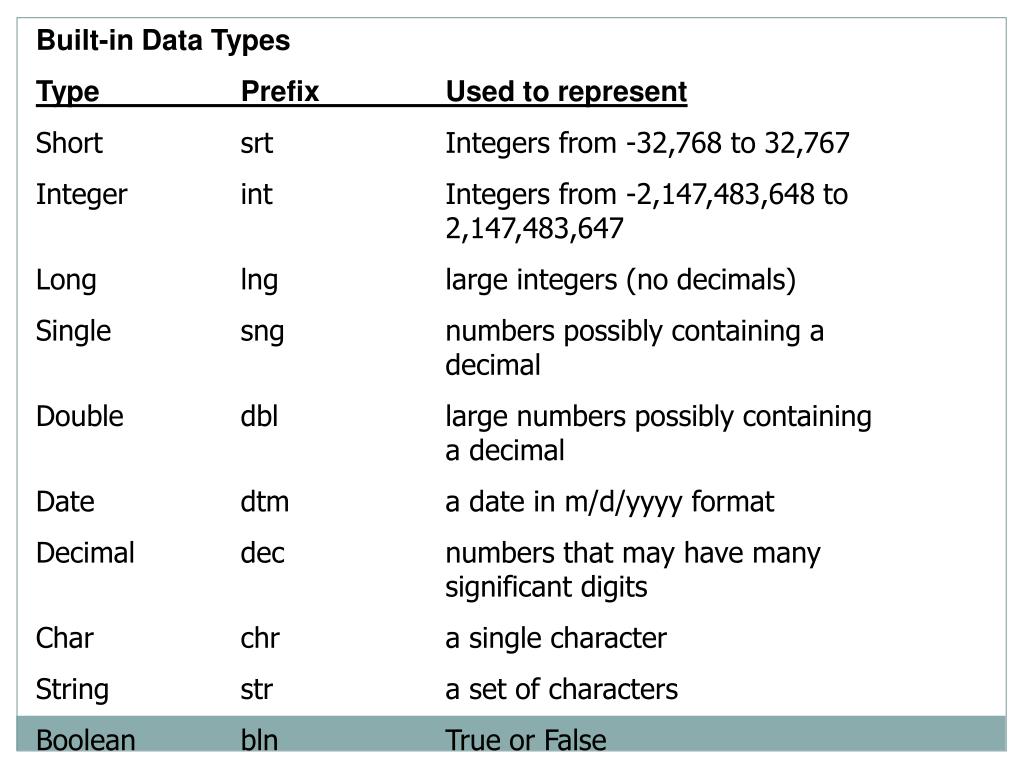Select the 'Single' type label
1024x768 pixels.
(74, 331)
